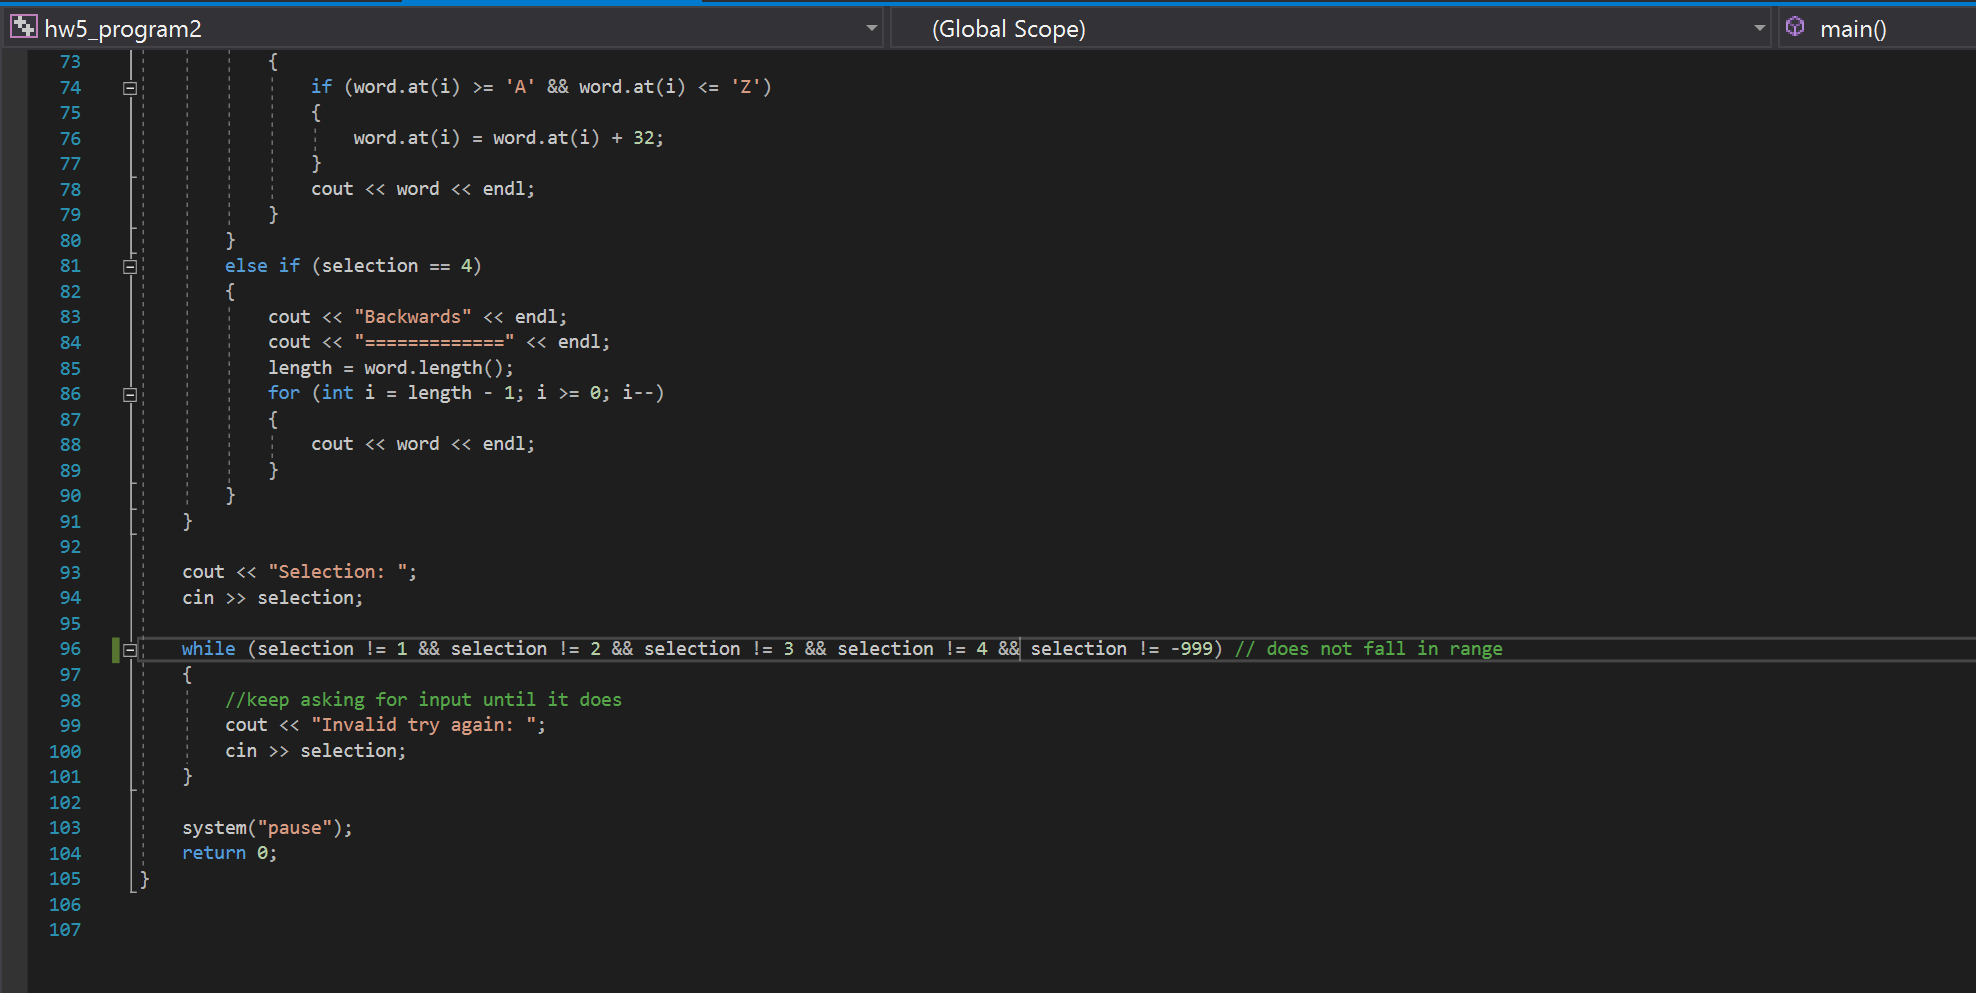Click the 'Z' character literal on line 74
The image size is (1976, 993).
(x=746, y=87)
